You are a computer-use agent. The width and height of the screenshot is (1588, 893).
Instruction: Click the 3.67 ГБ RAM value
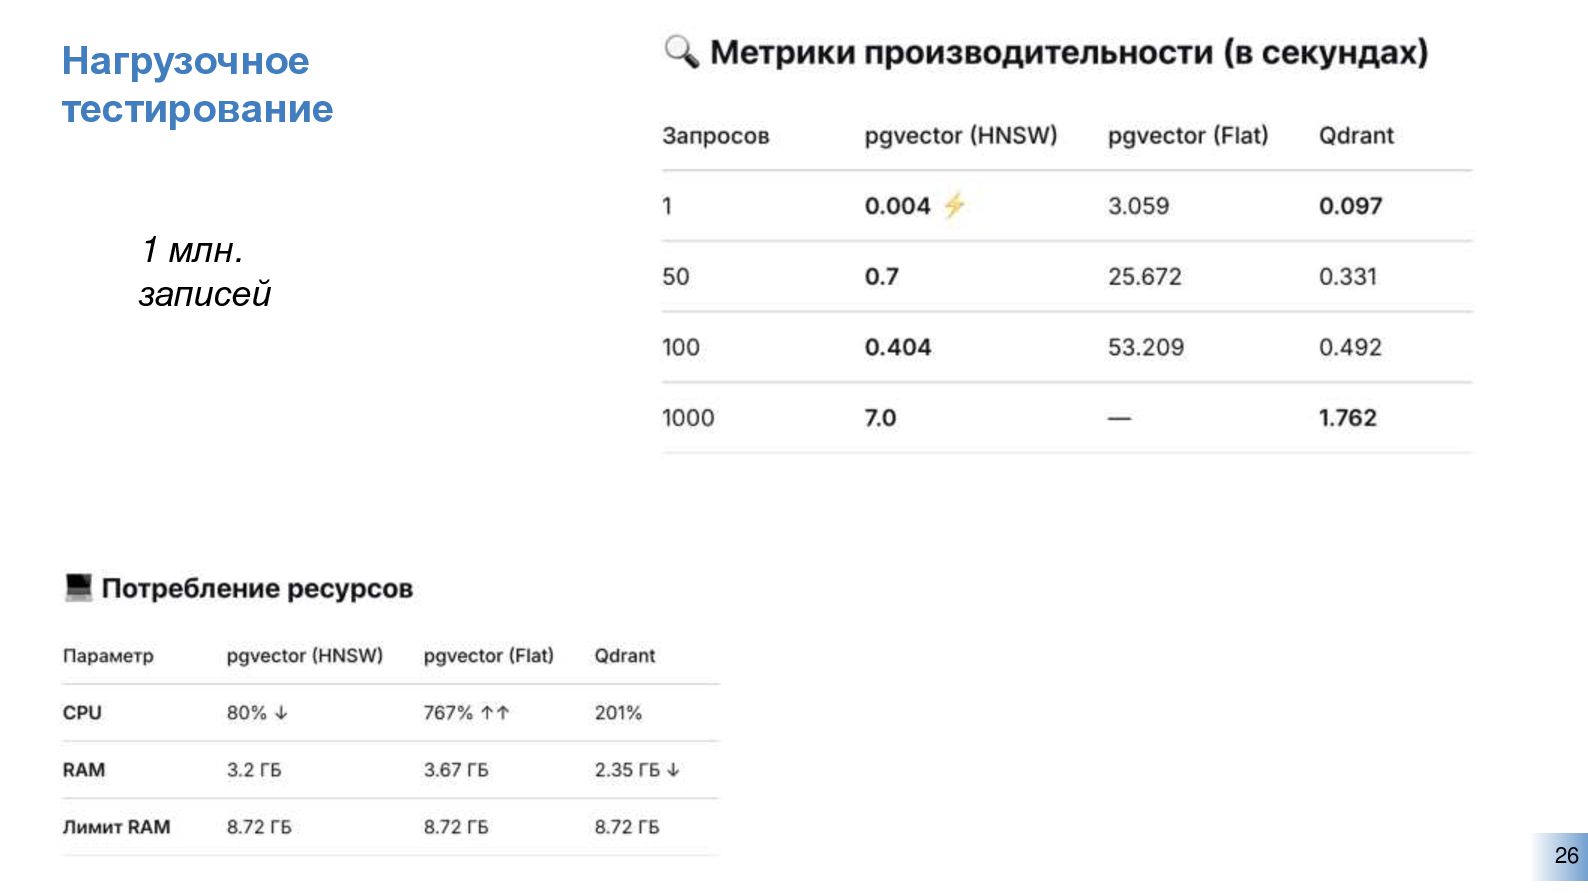pyautogui.click(x=456, y=770)
